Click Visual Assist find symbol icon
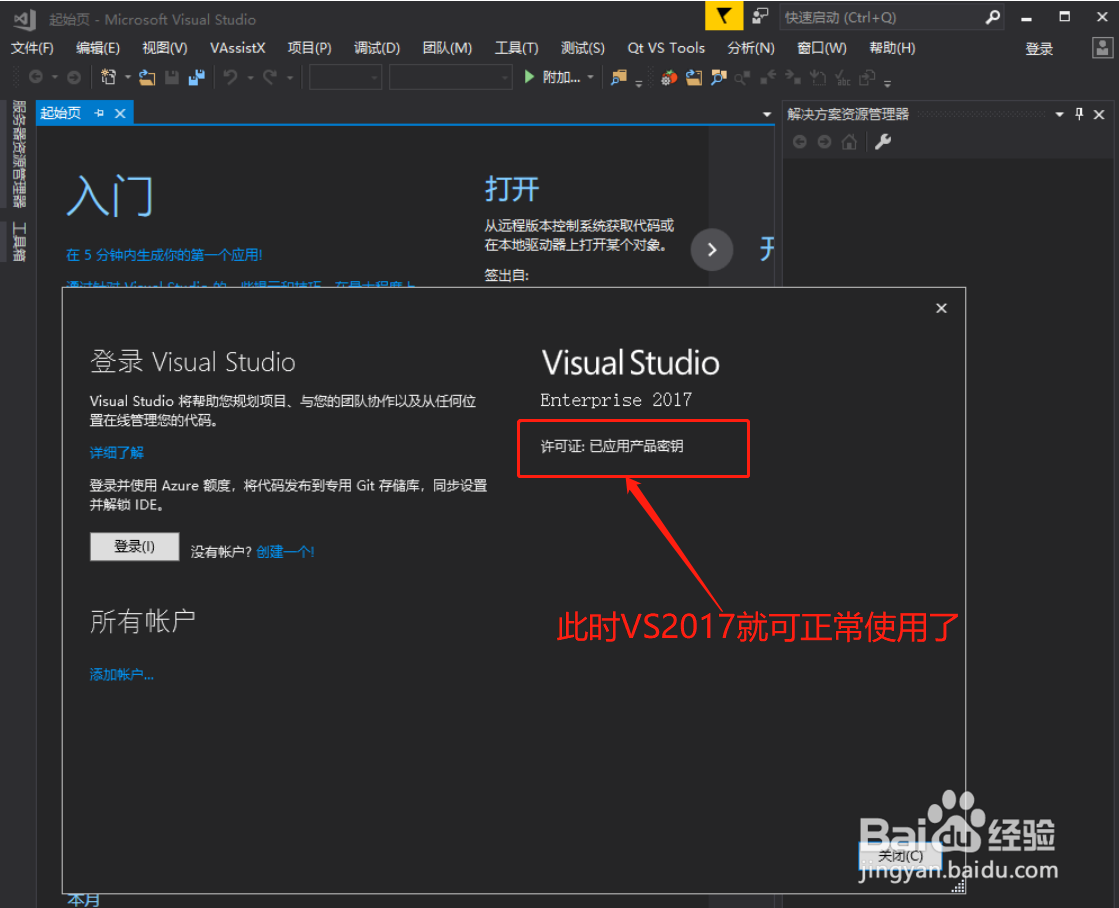Image resolution: width=1119 pixels, height=908 pixels. [x=719, y=77]
